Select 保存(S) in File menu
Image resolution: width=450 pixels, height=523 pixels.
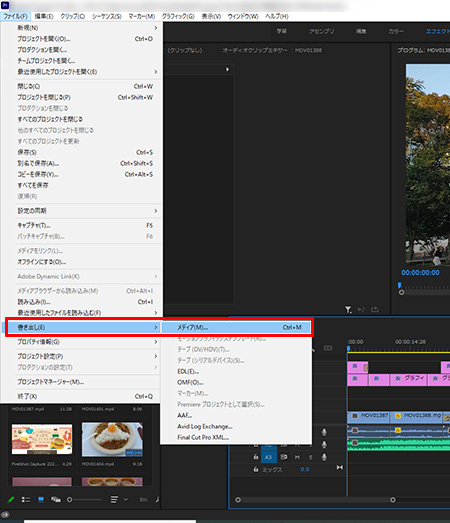click(x=82, y=152)
